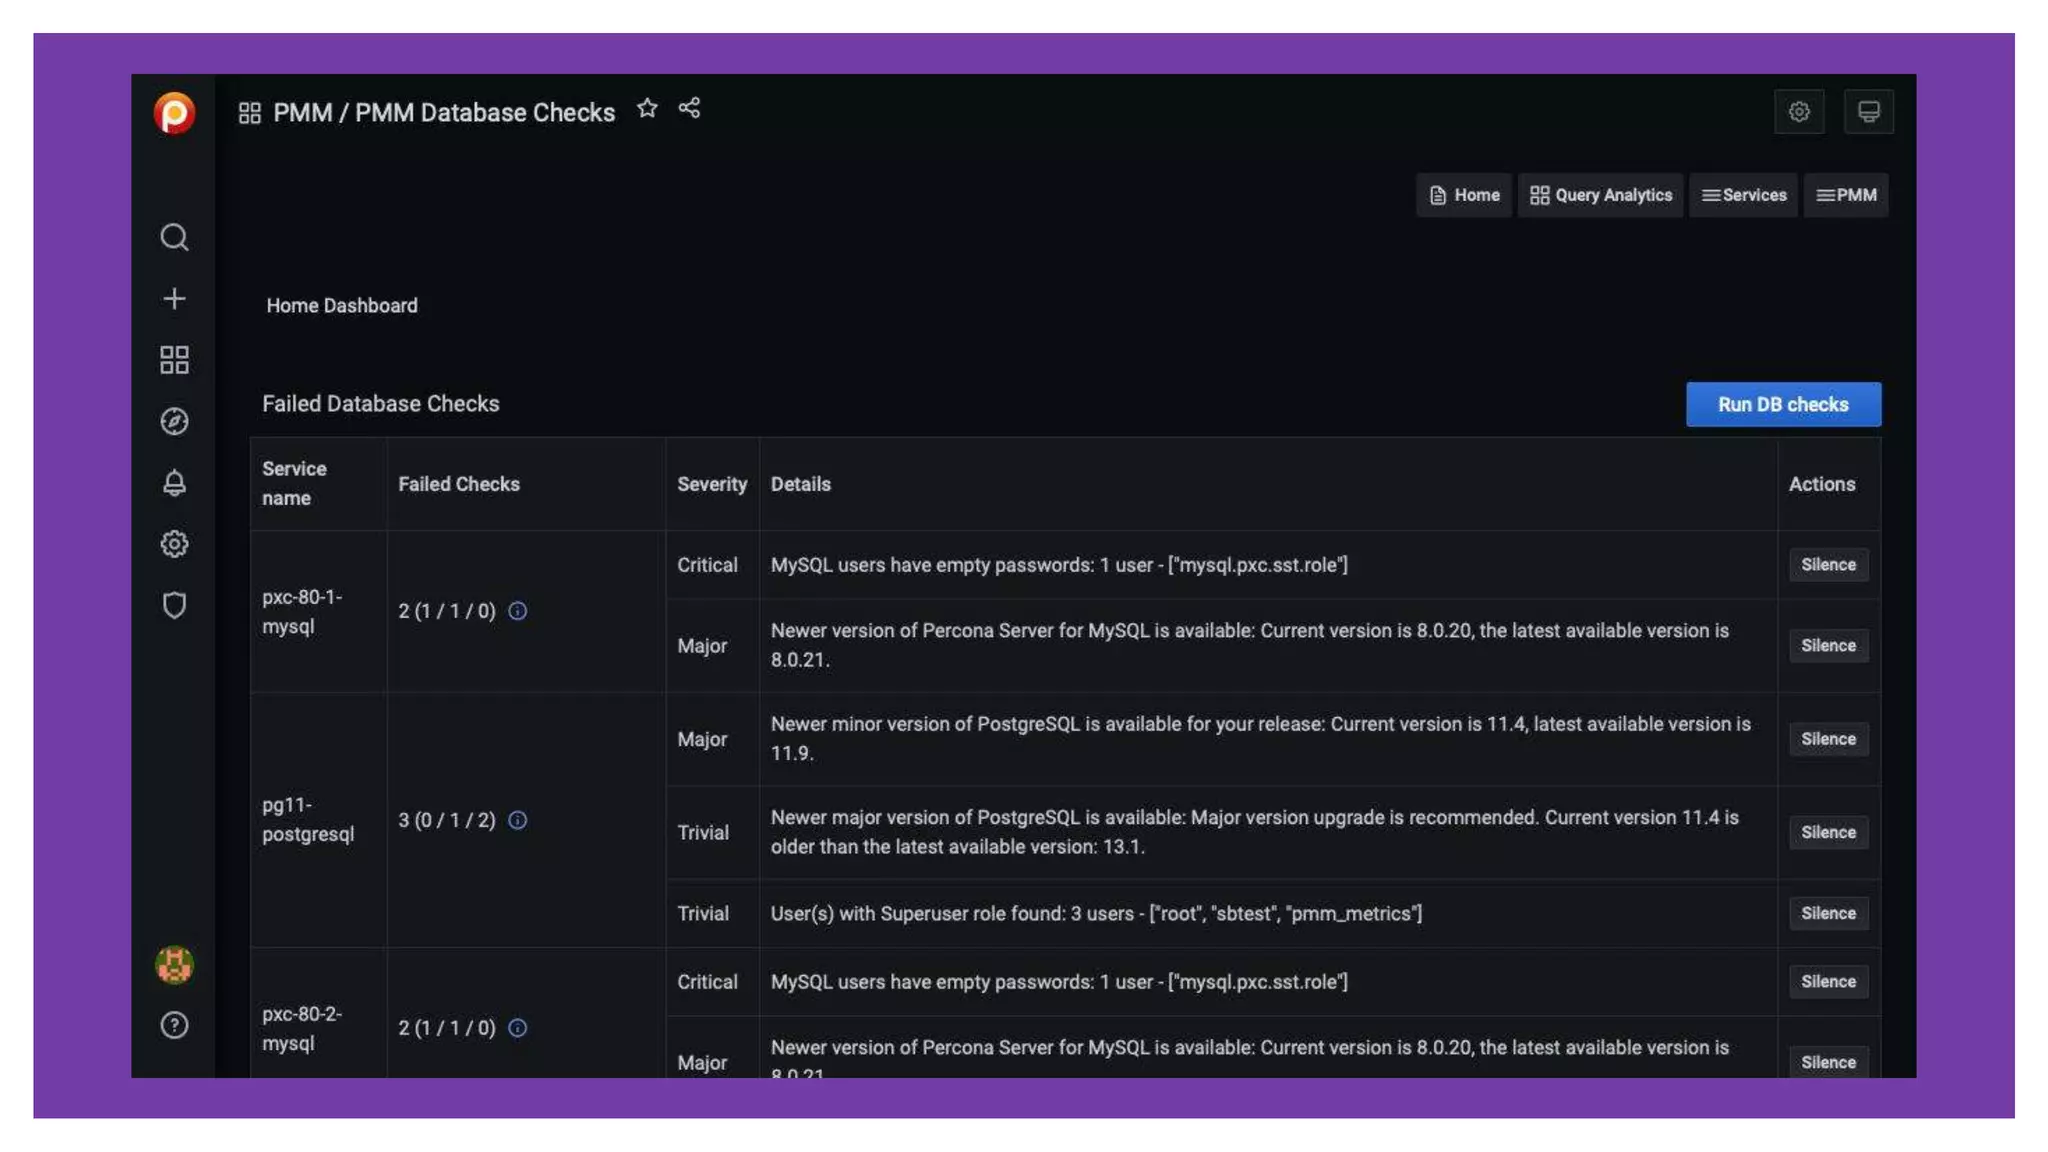Click the share dashboard icon

pyautogui.click(x=689, y=108)
